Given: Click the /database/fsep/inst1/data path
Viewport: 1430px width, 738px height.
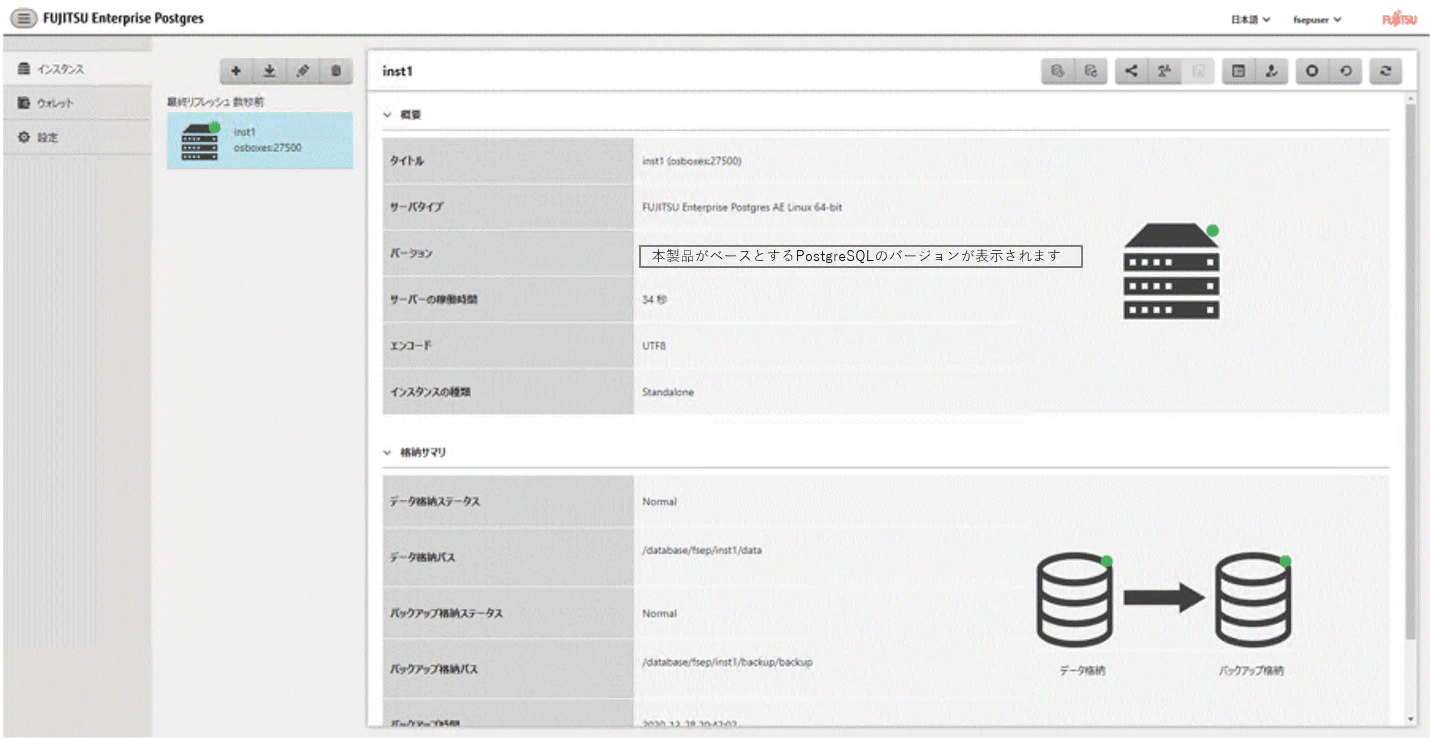Looking at the screenshot, I should pos(702,550).
